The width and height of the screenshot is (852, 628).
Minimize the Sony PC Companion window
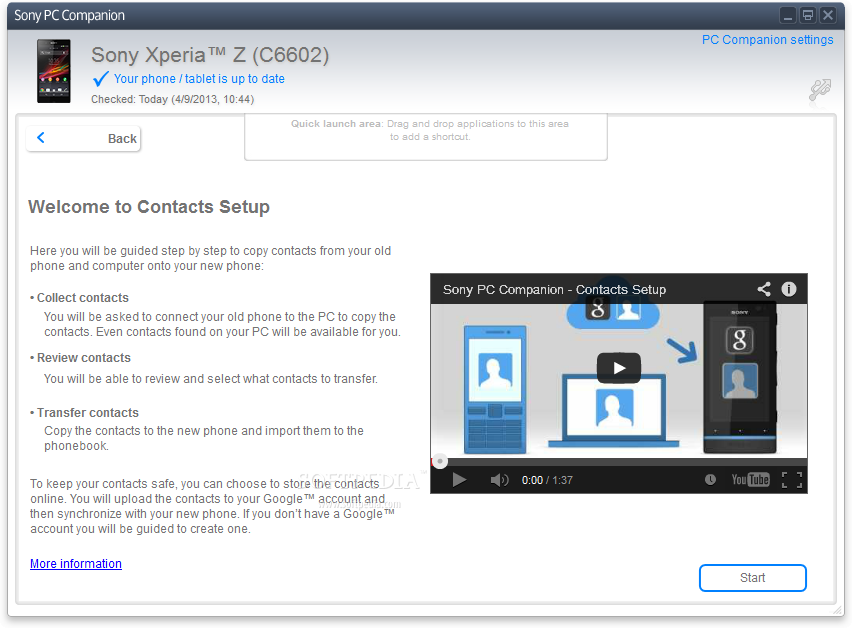click(788, 15)
